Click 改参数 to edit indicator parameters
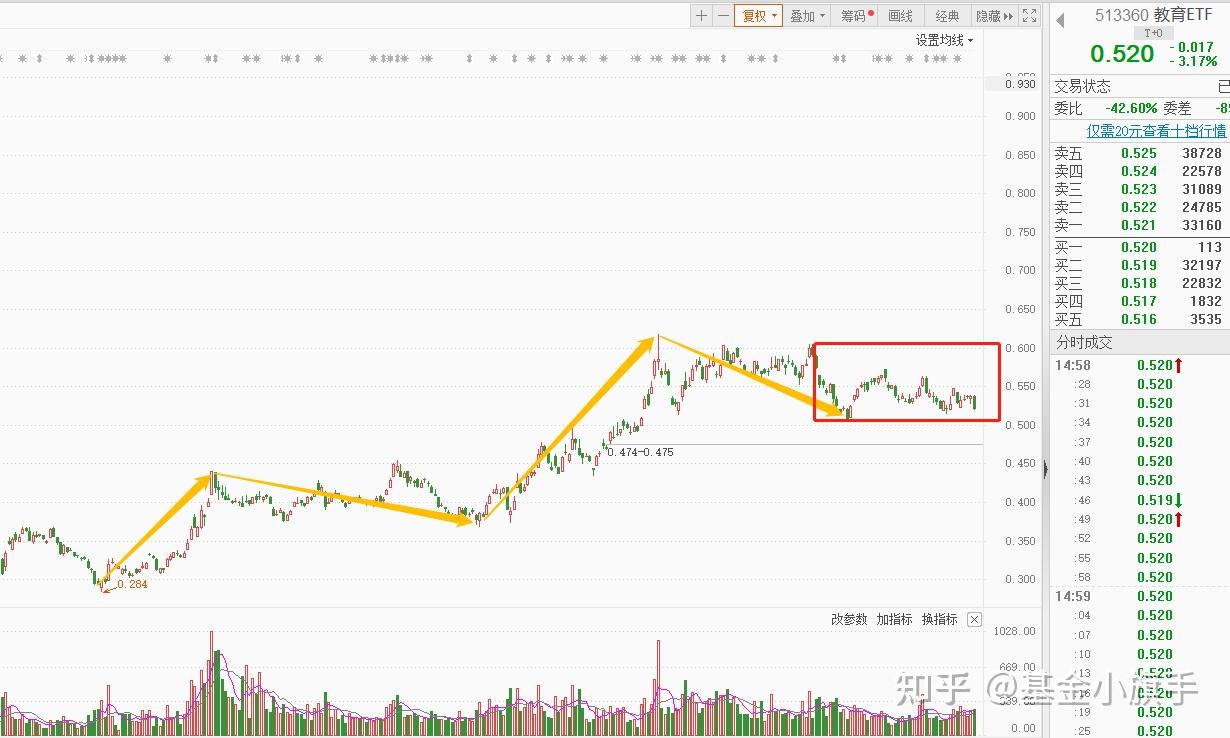Image resolution: width=1230 pixels, height=738 pixels. [849, 619]
